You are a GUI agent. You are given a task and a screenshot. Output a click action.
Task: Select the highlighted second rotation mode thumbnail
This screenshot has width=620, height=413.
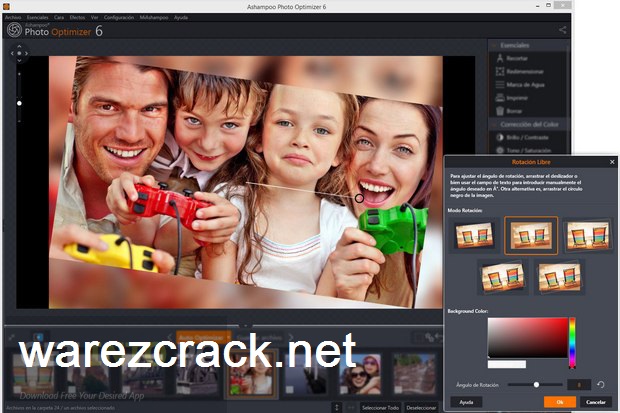[531, 236]
